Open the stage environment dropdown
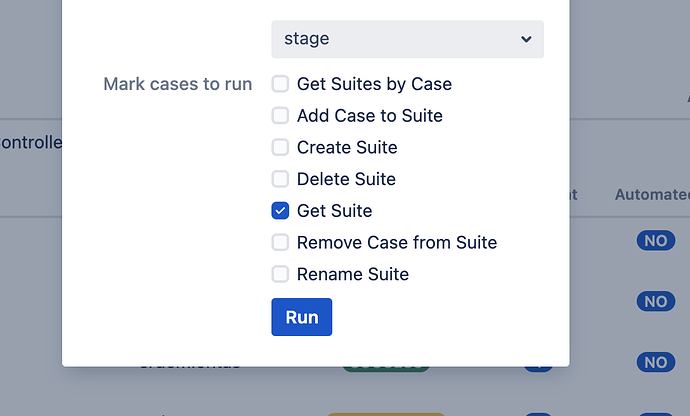The image size is (690, 416). [x=407, y=39]
